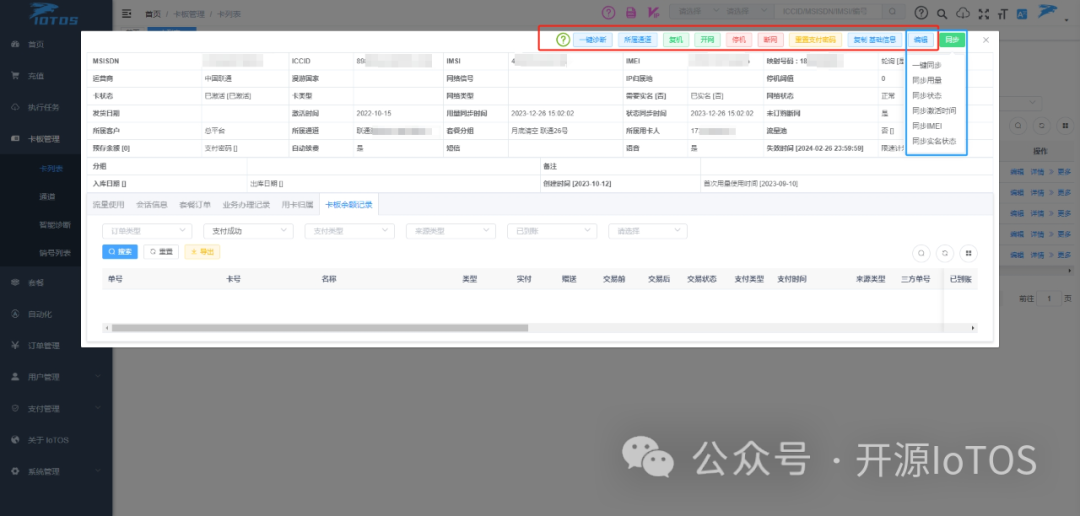Screen dimensions: 1080x516
Task: Click the blue language translate icon
Action: point(1022,13)
